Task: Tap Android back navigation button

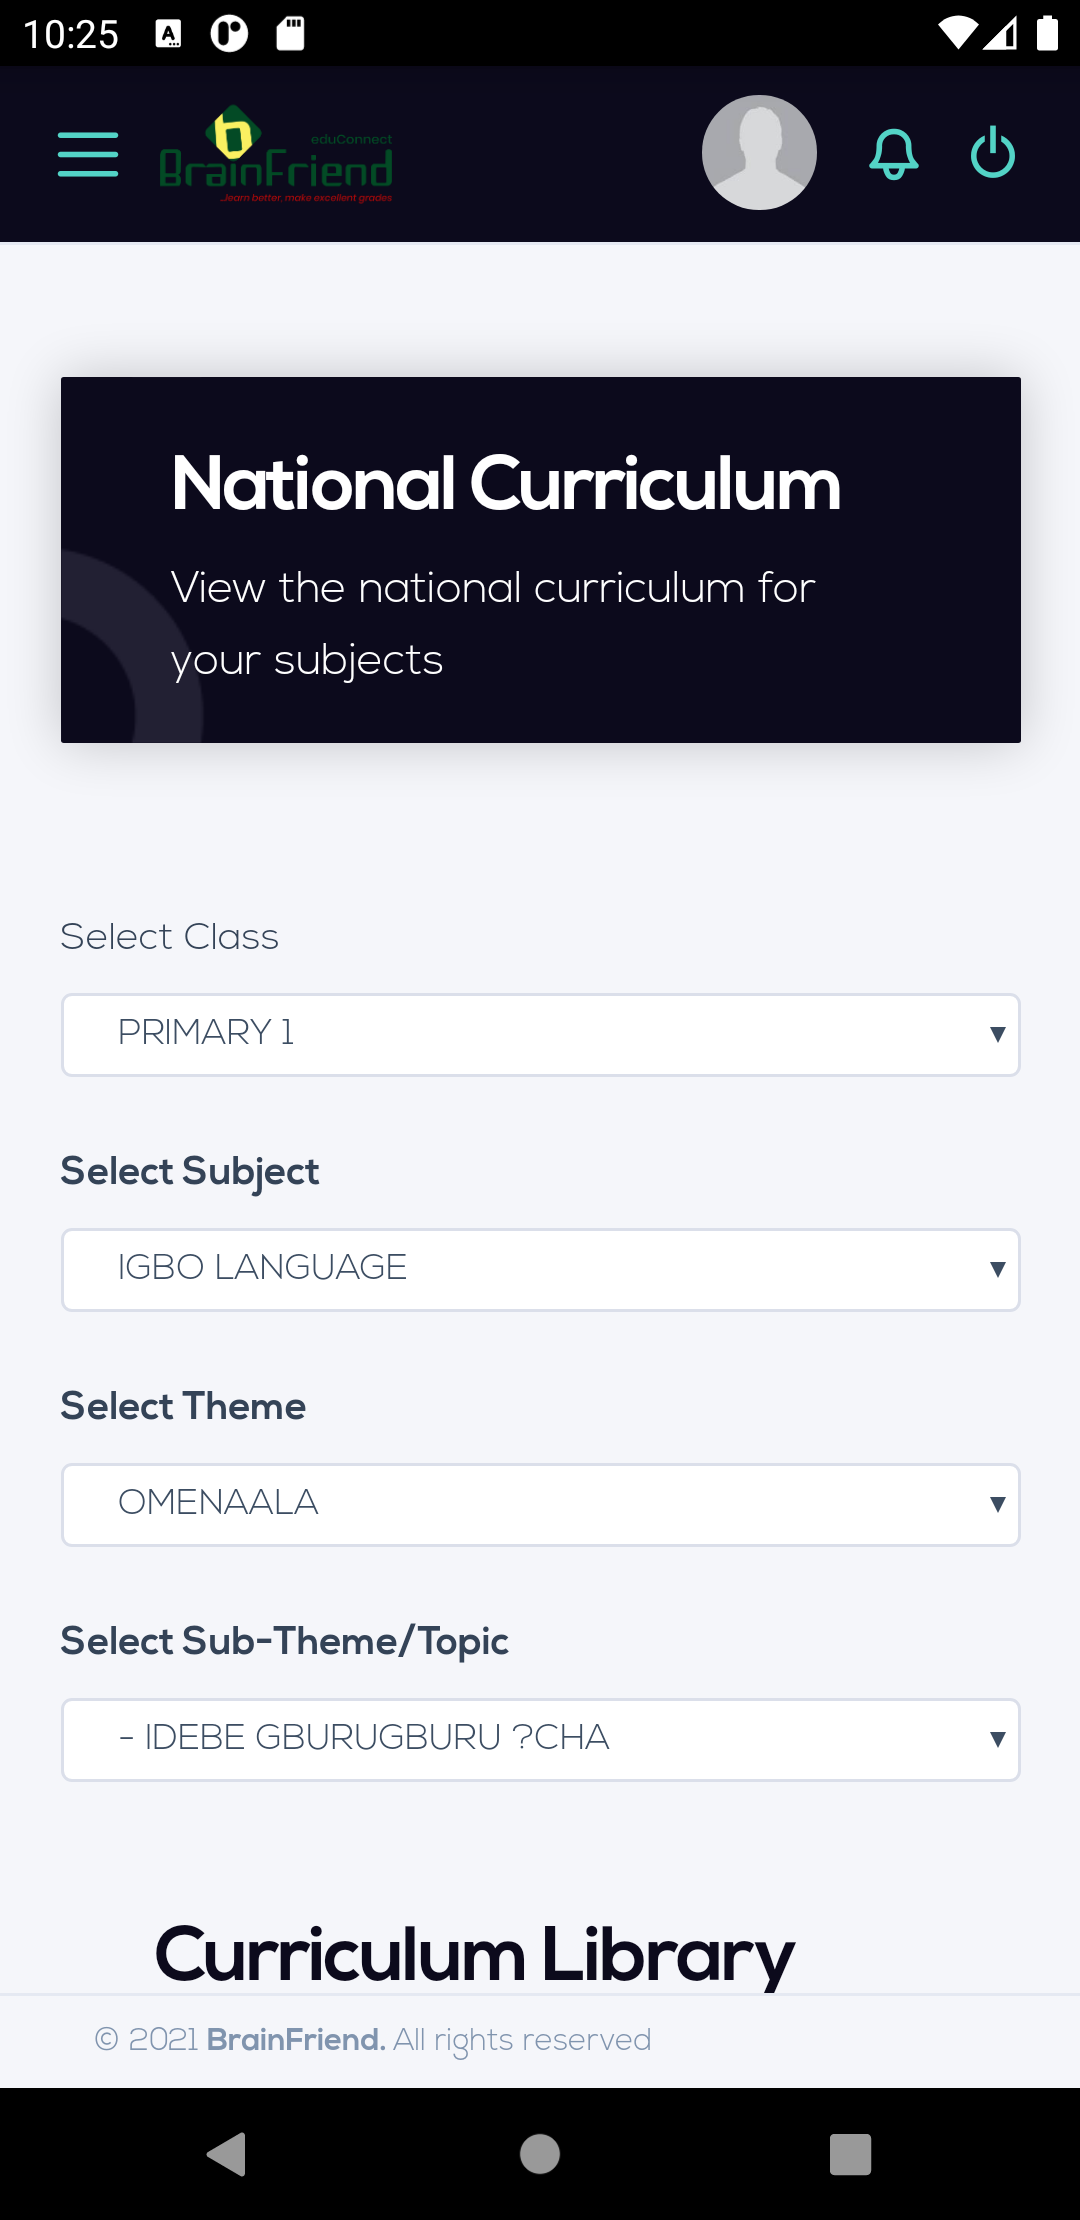Action: 227,2153
